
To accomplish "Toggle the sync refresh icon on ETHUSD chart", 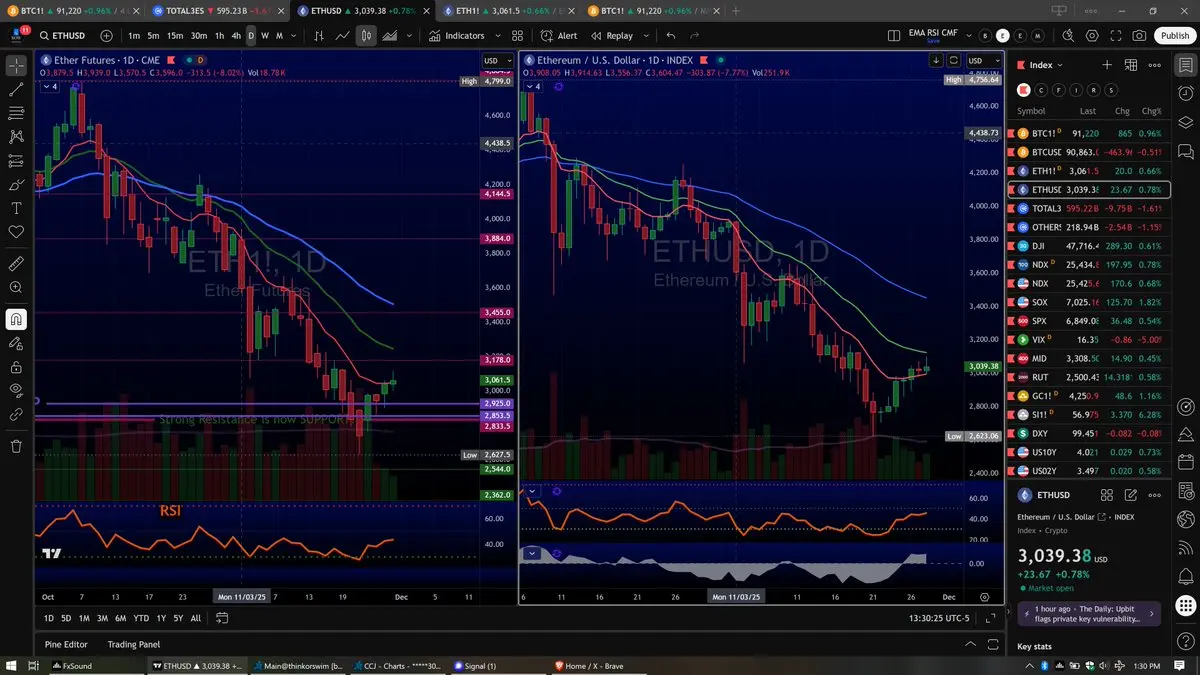I will coord(953,60).
